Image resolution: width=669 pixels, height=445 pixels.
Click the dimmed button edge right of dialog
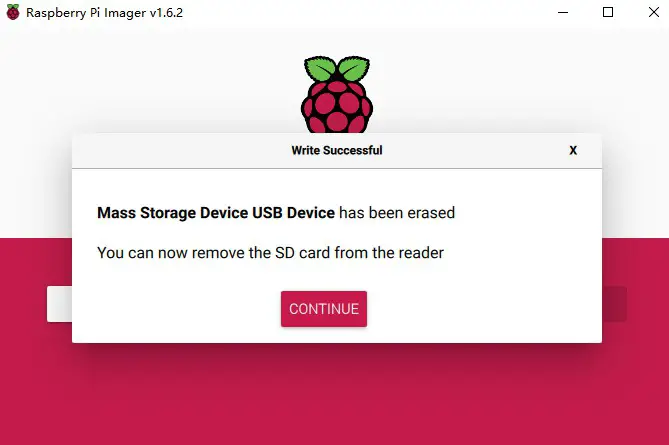click(614, 304)
